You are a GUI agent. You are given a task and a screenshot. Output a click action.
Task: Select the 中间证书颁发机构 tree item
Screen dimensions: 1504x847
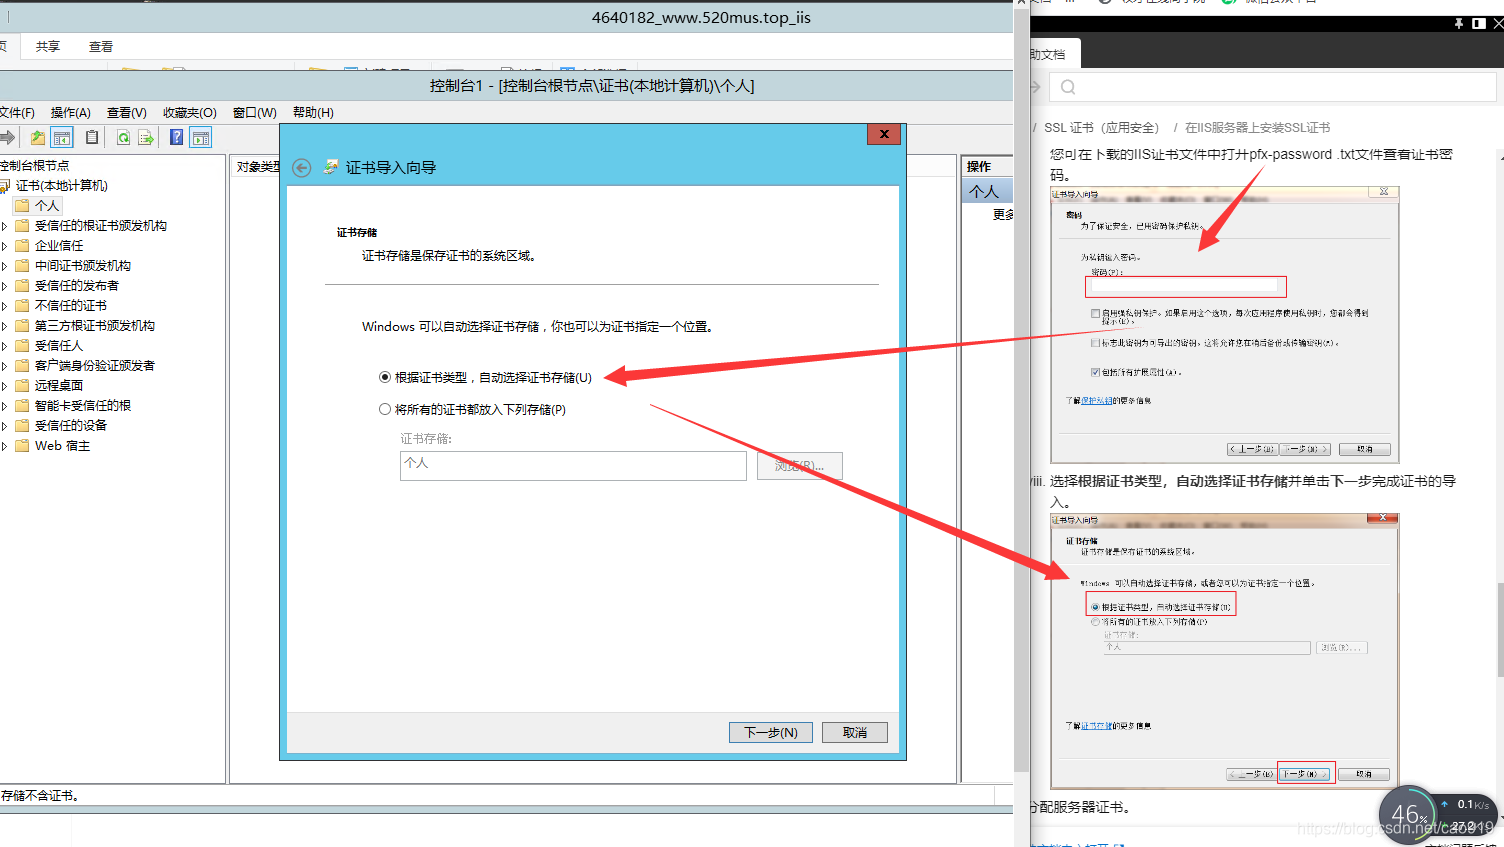83,266
